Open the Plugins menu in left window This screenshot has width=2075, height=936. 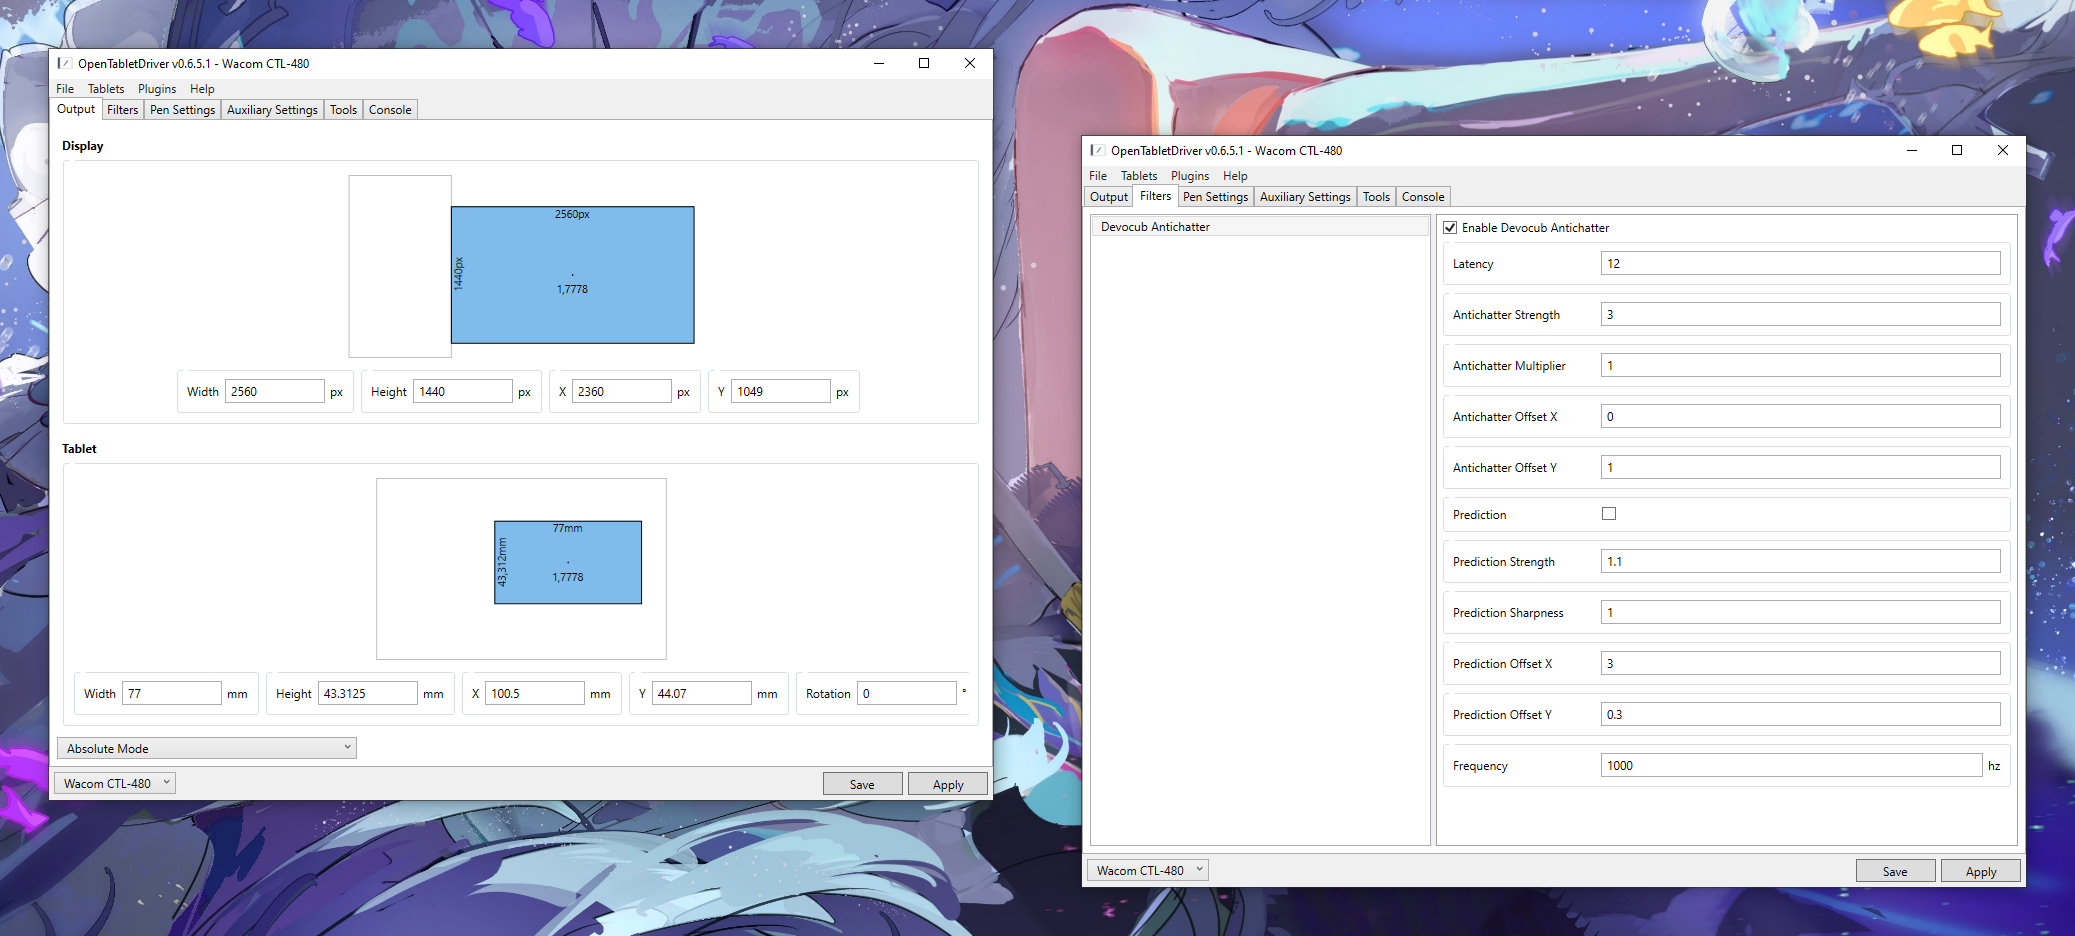[156, 89]
